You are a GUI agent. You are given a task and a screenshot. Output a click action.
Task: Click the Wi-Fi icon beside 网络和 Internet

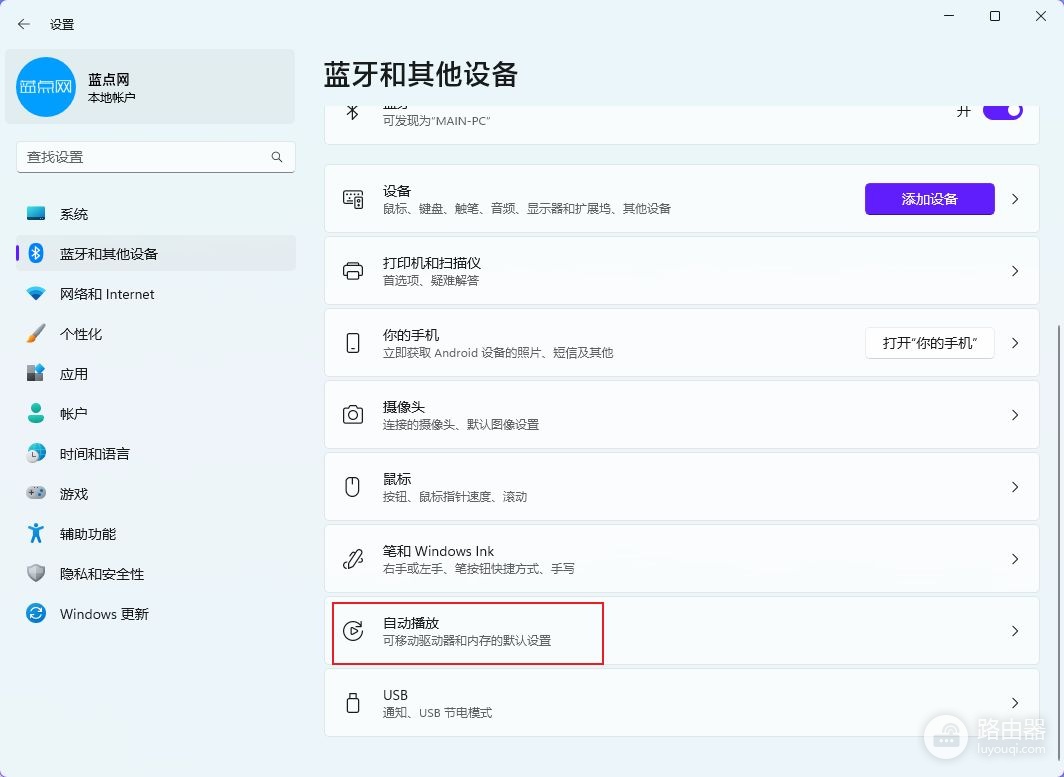(36, 293)
